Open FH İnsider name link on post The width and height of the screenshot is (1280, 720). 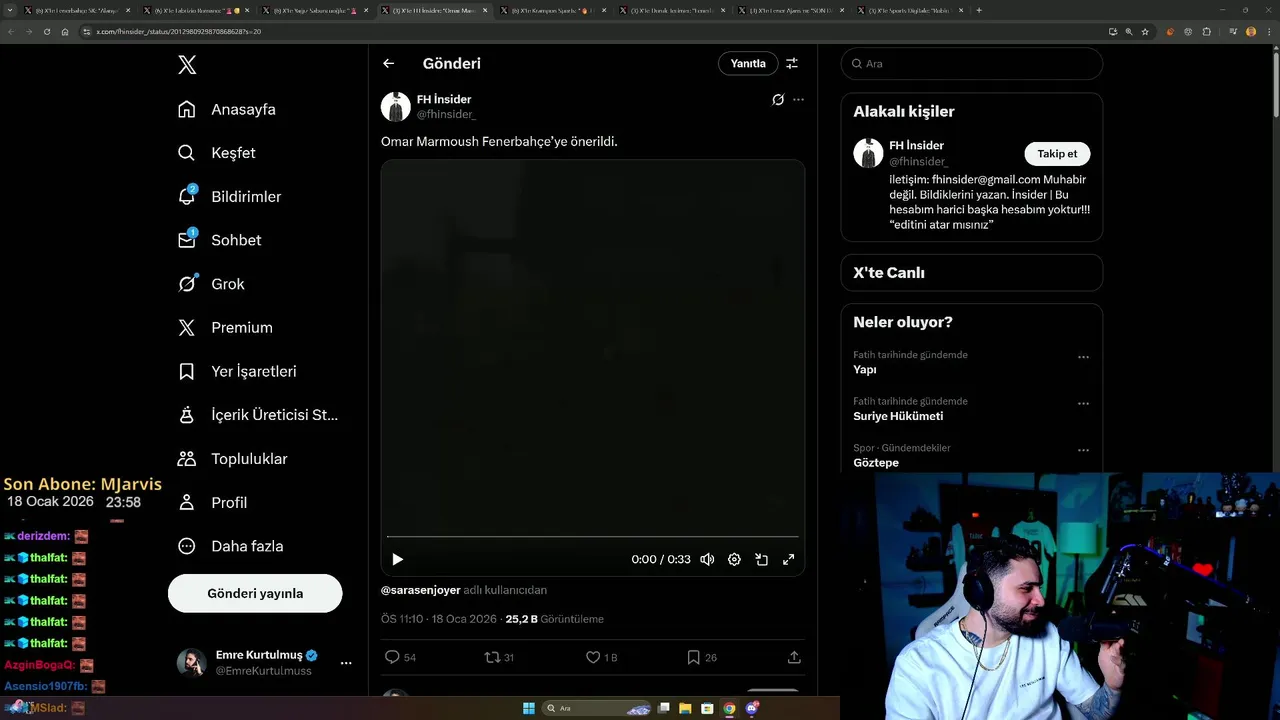[444, 99]
